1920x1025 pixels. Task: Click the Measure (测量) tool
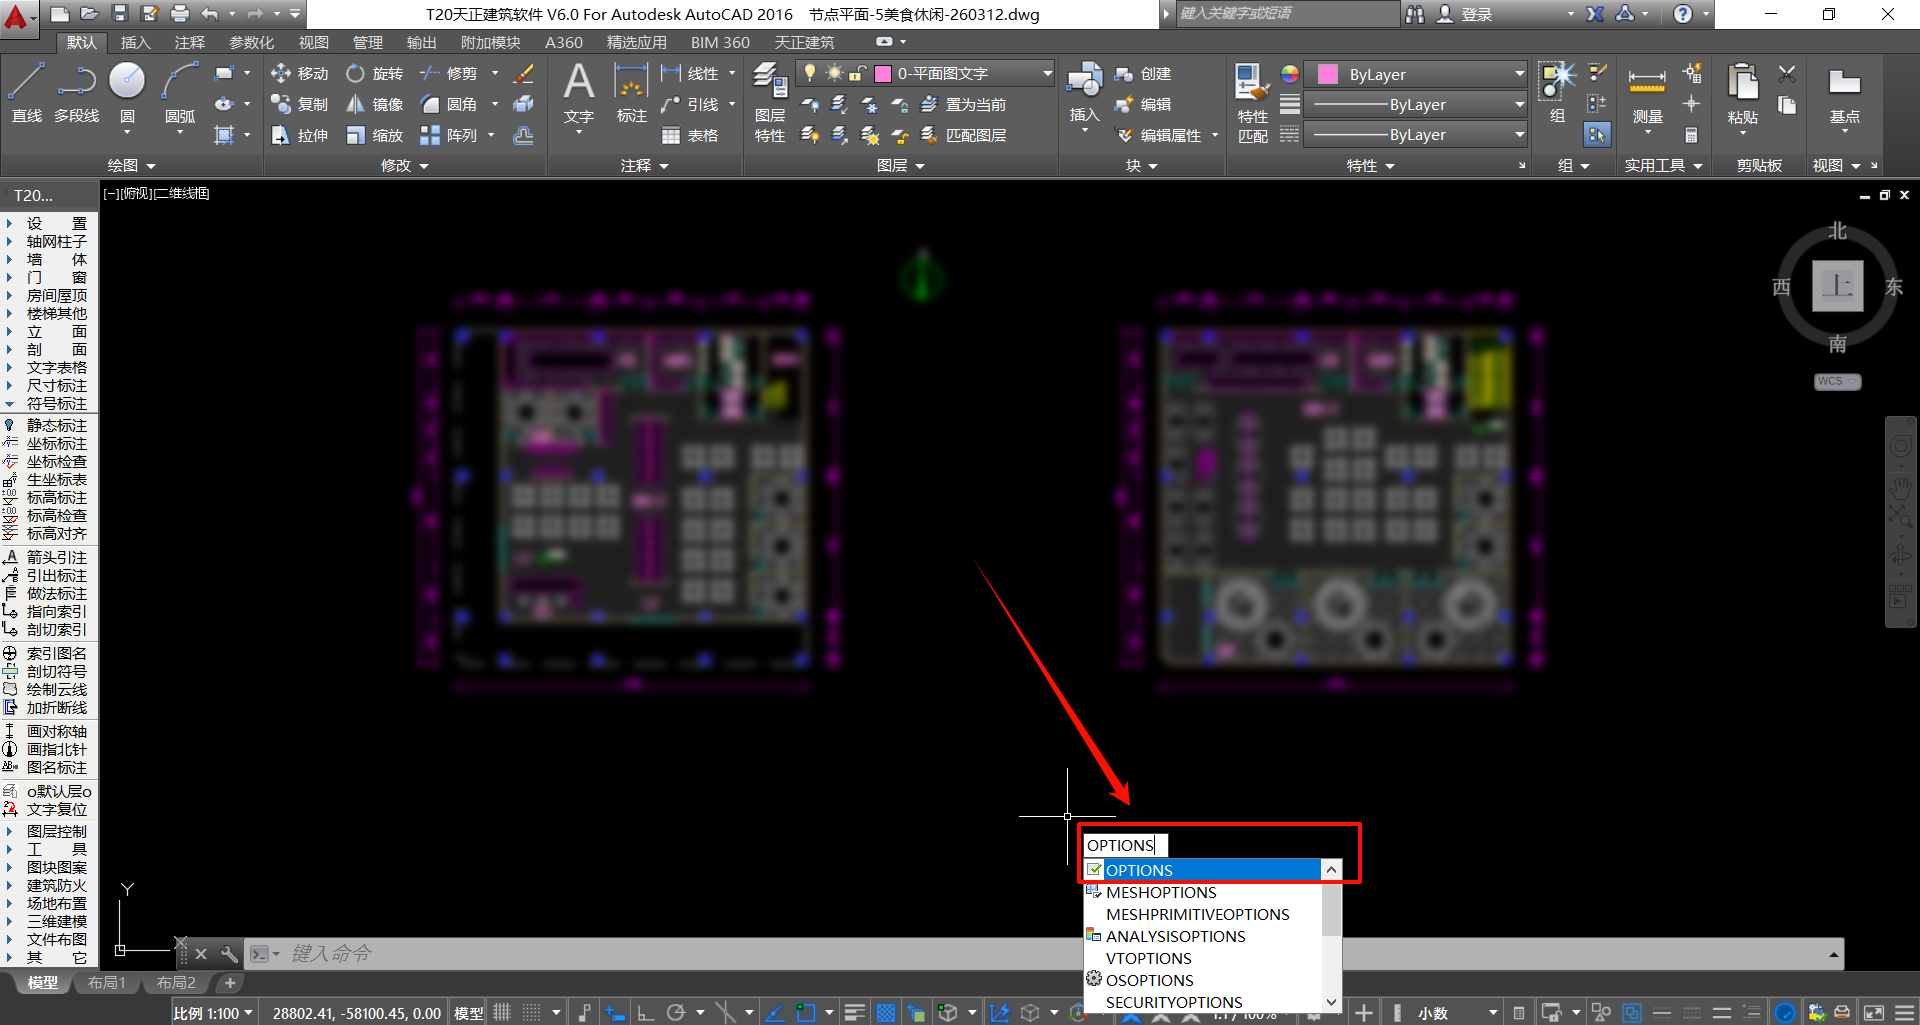[x=1647, y=95]
